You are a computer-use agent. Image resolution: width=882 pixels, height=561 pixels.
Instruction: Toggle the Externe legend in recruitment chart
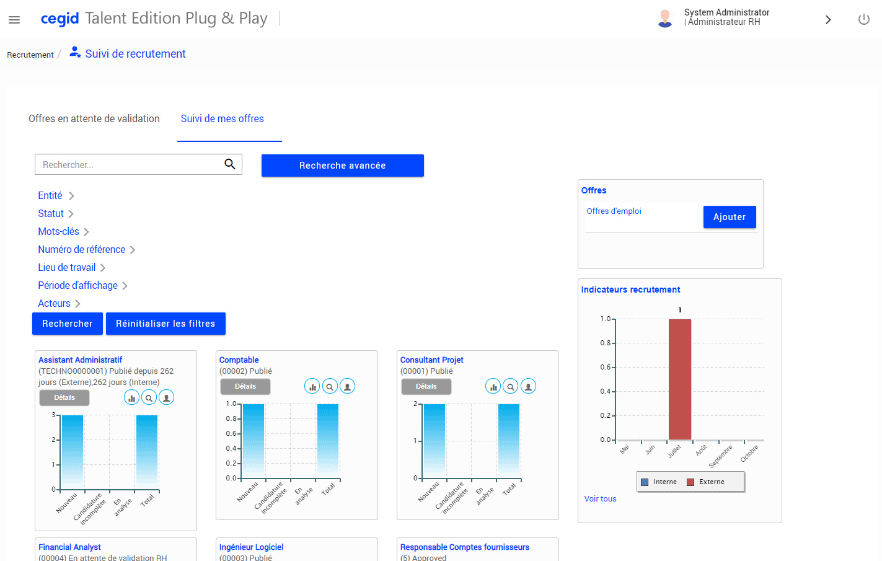pos(705,482)
